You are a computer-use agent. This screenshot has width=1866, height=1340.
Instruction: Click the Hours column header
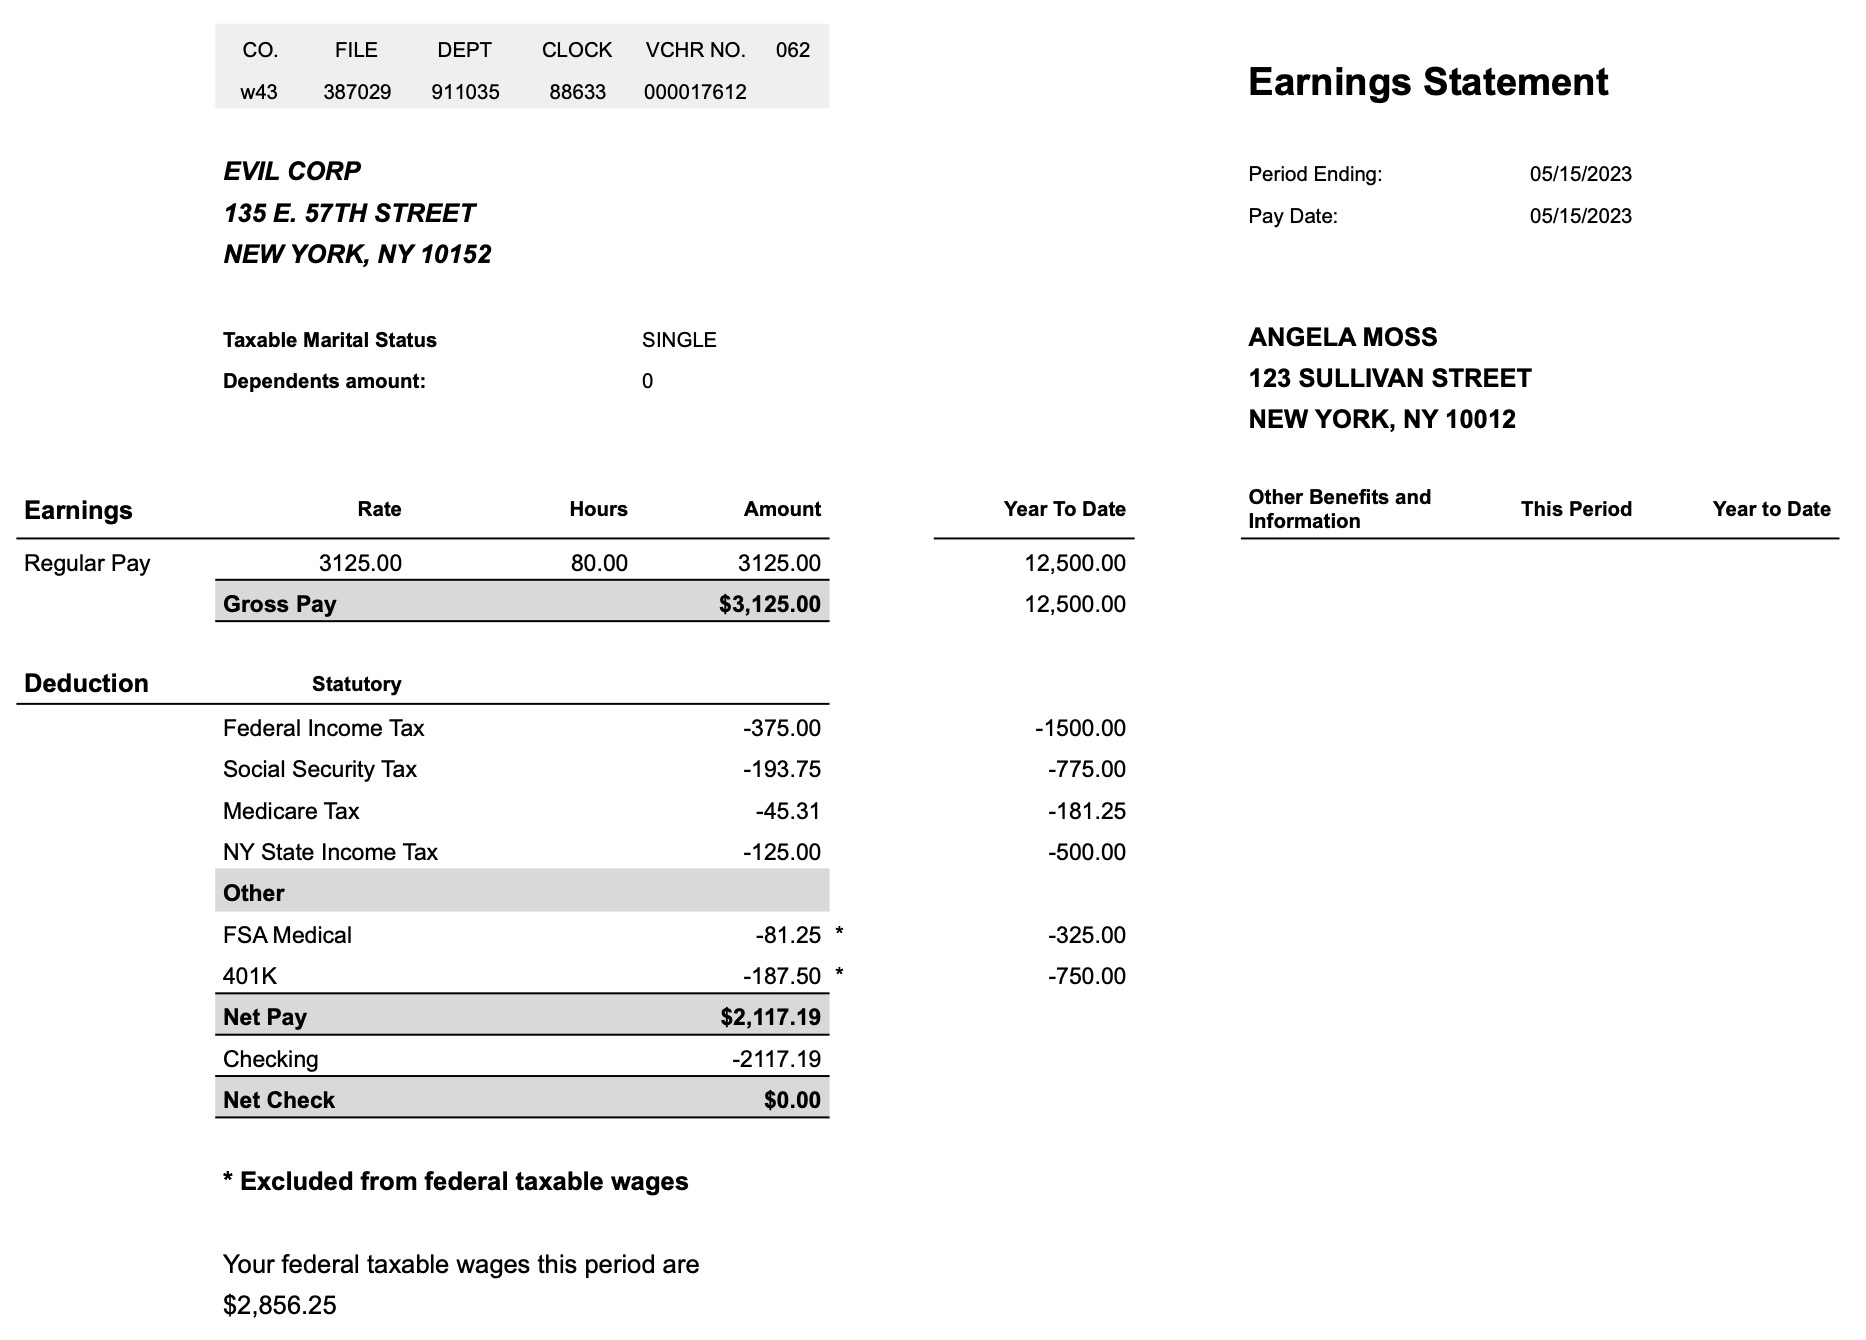[598, 509]
